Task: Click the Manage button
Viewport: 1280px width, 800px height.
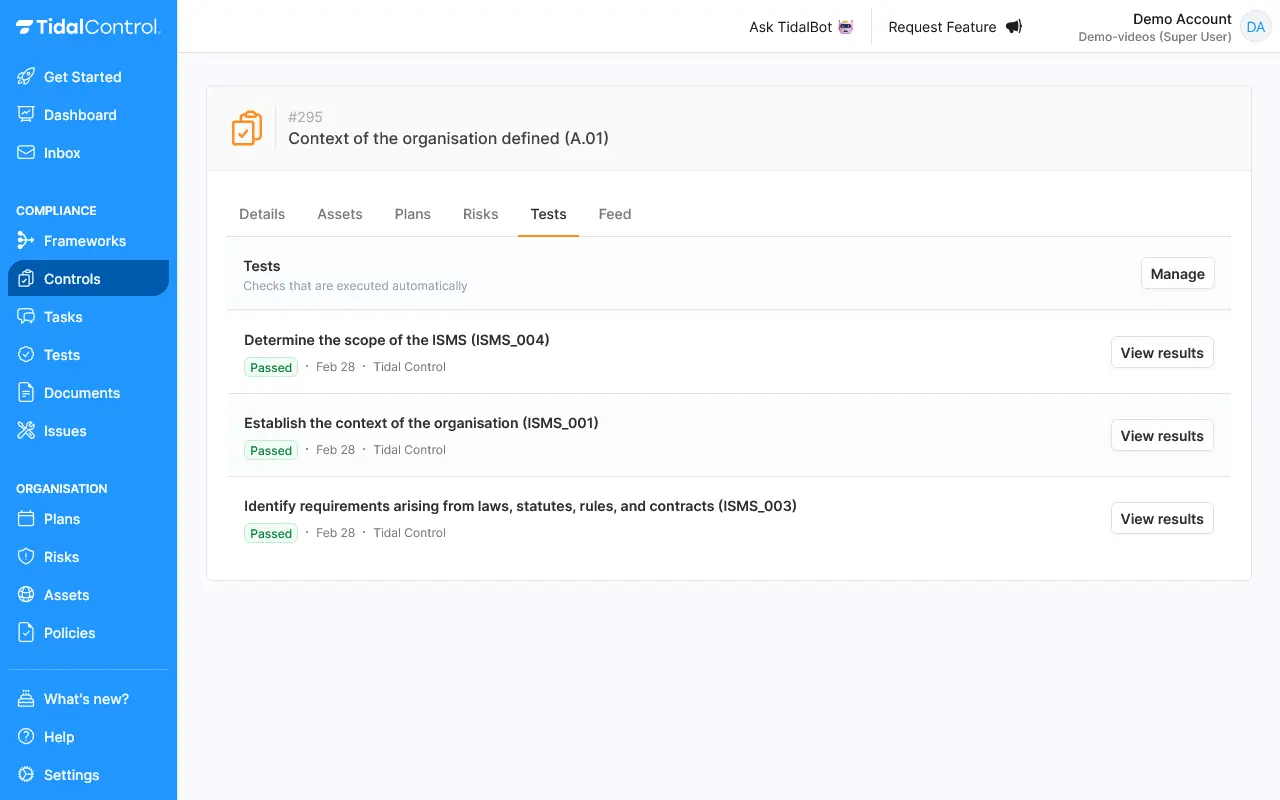Action: pyautogui.click(x=1178, y=274)
